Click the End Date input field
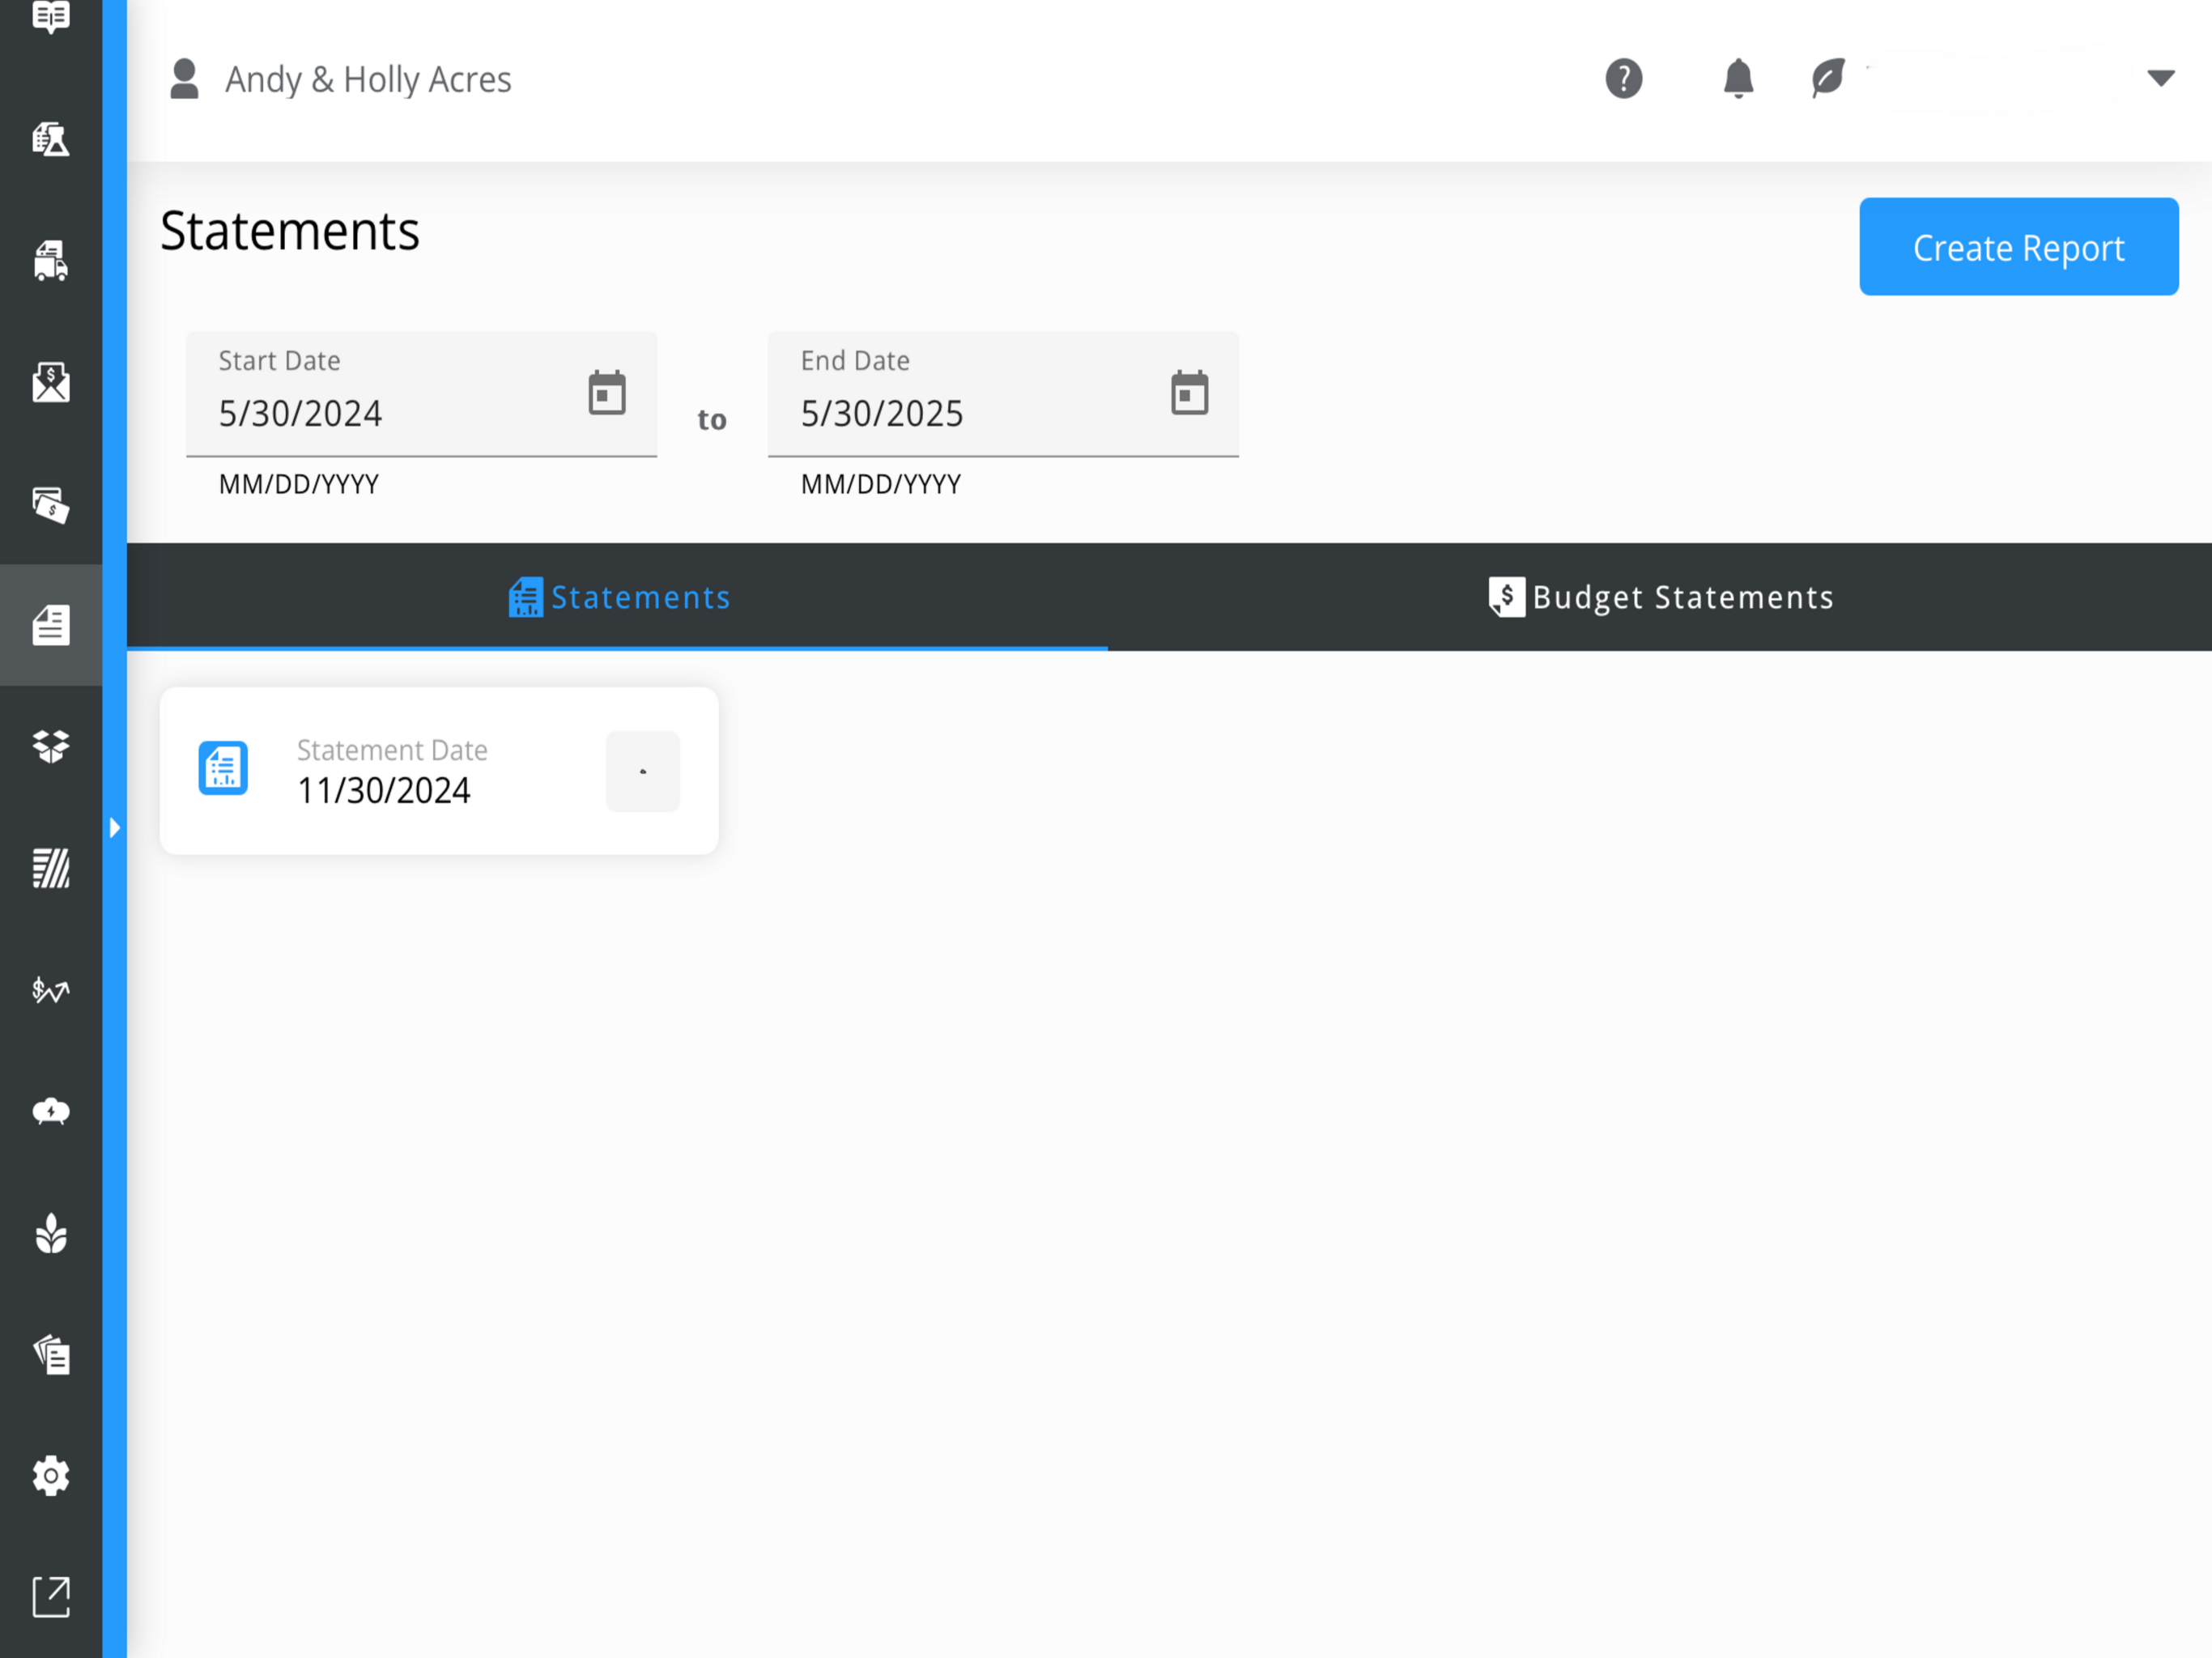Viewport: 2212px width, 1658px height. point(1003,394)
